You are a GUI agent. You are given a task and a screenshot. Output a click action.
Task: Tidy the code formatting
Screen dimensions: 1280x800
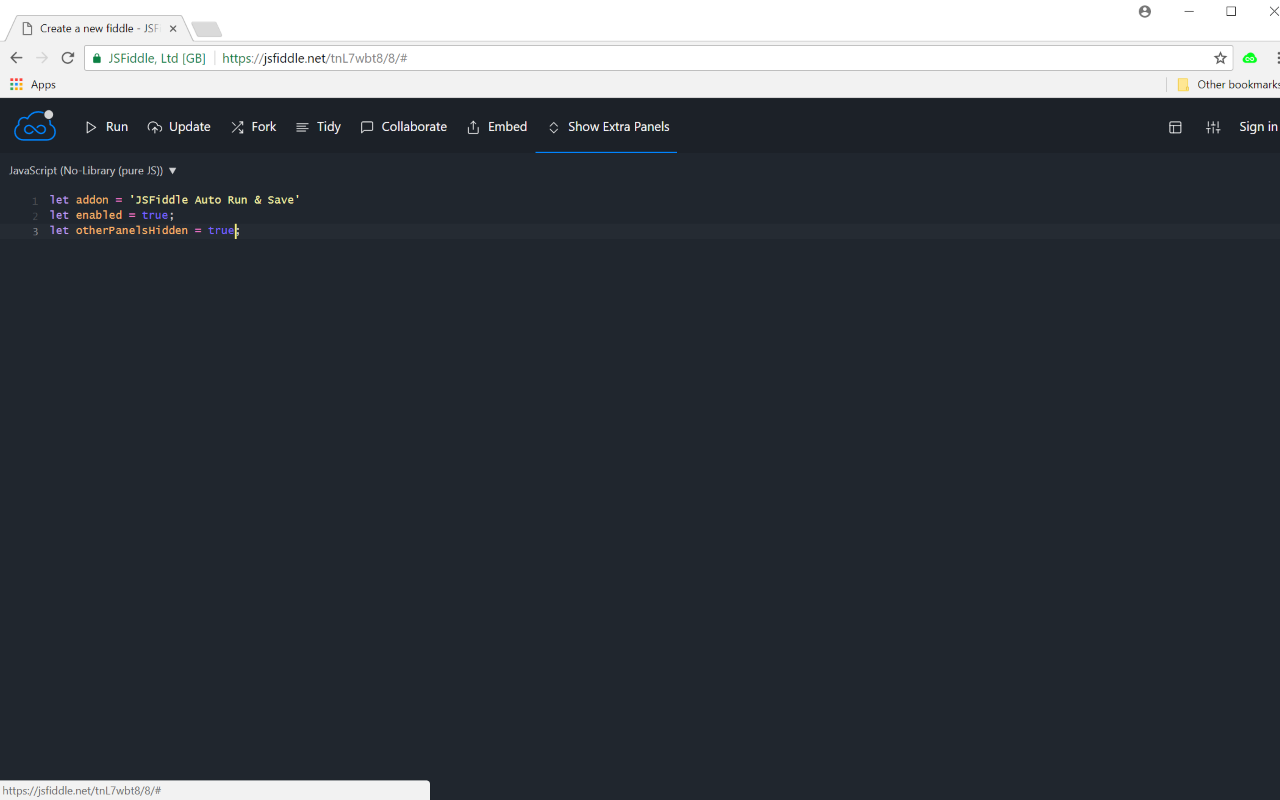tap(318, 127)
